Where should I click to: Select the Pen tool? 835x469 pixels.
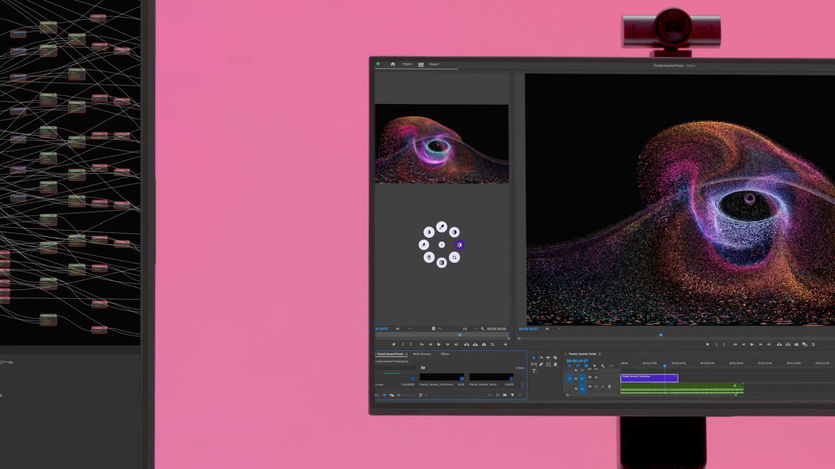(x=541, y=364)
